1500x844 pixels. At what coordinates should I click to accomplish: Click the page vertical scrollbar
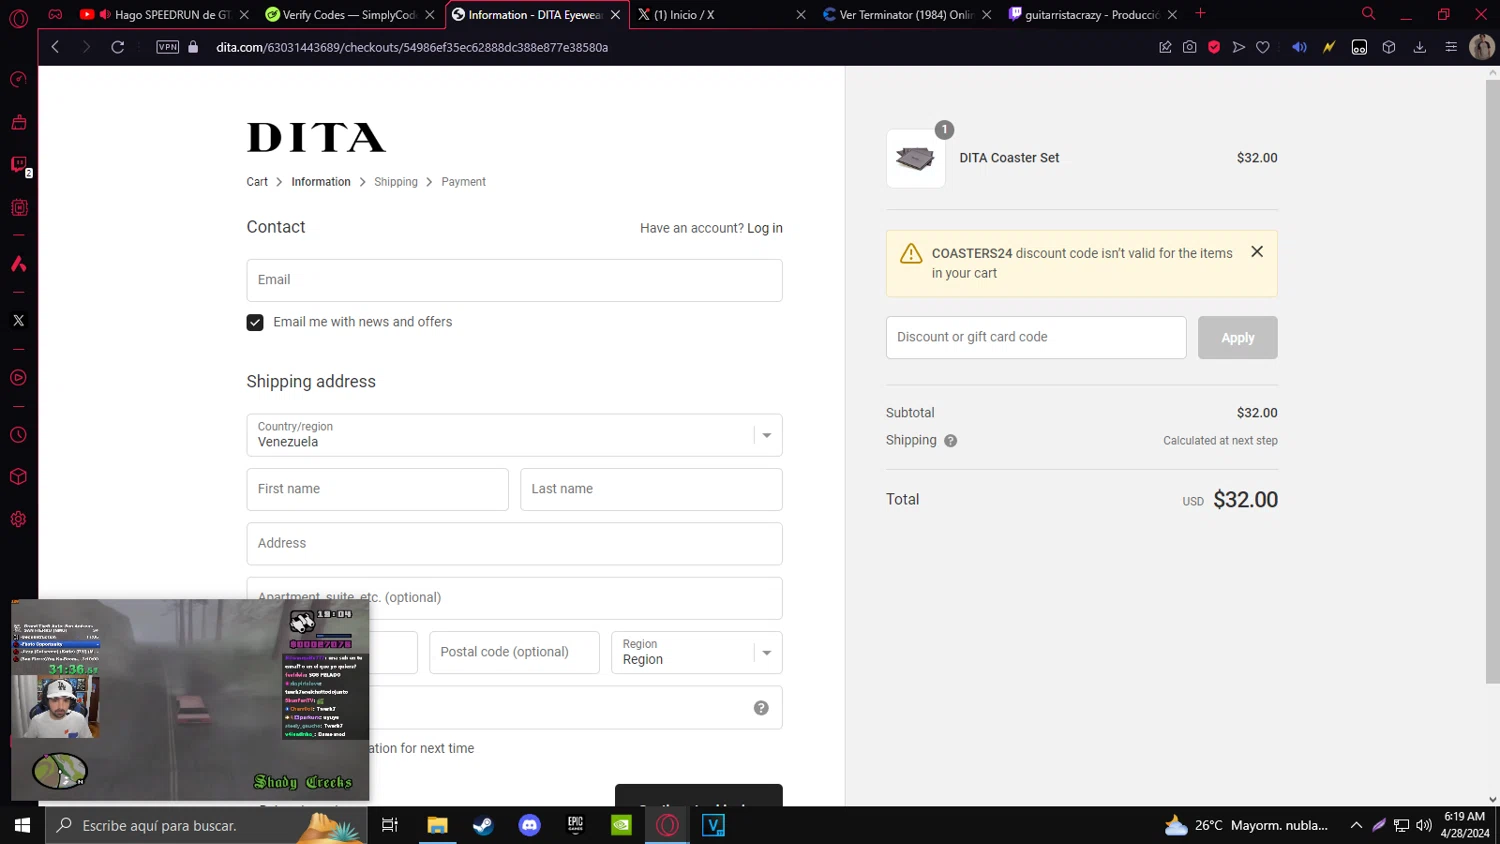(x=1492, y=382)
